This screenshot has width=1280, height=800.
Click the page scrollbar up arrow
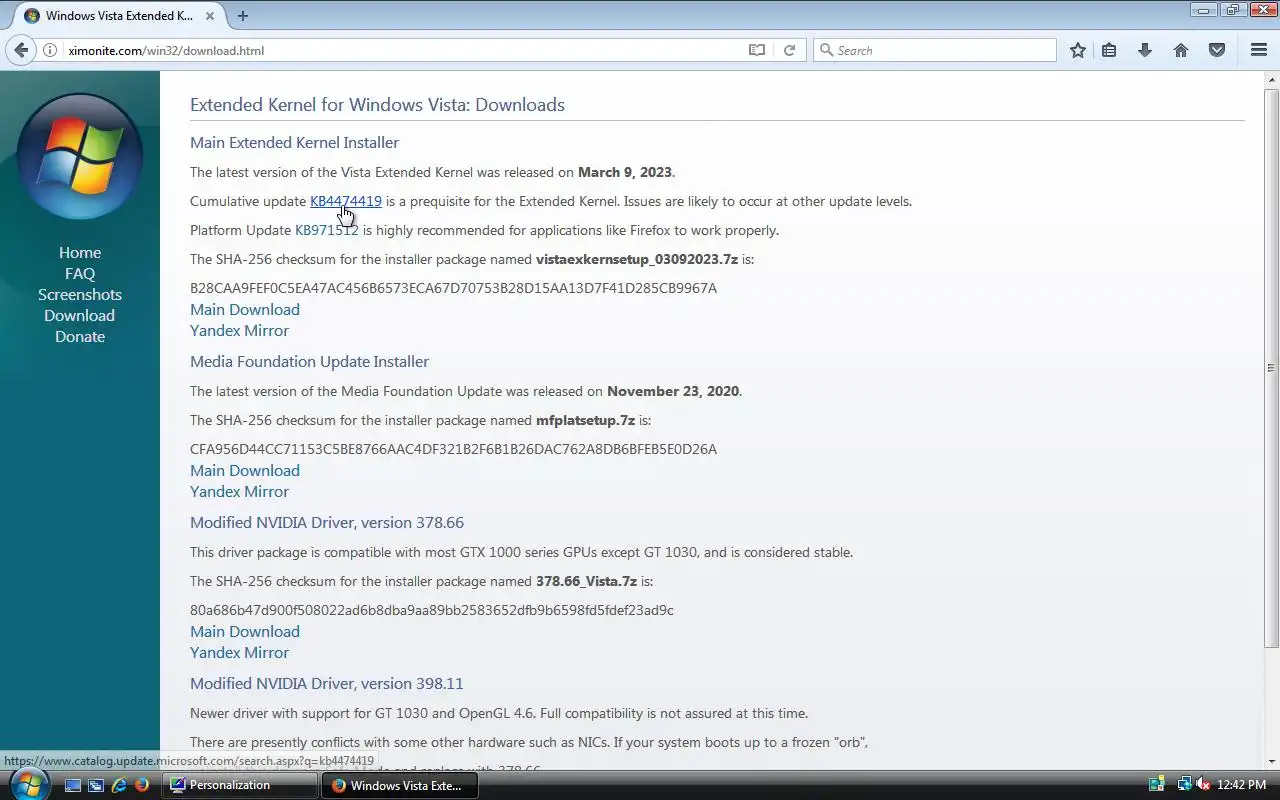pos(1271,79)
